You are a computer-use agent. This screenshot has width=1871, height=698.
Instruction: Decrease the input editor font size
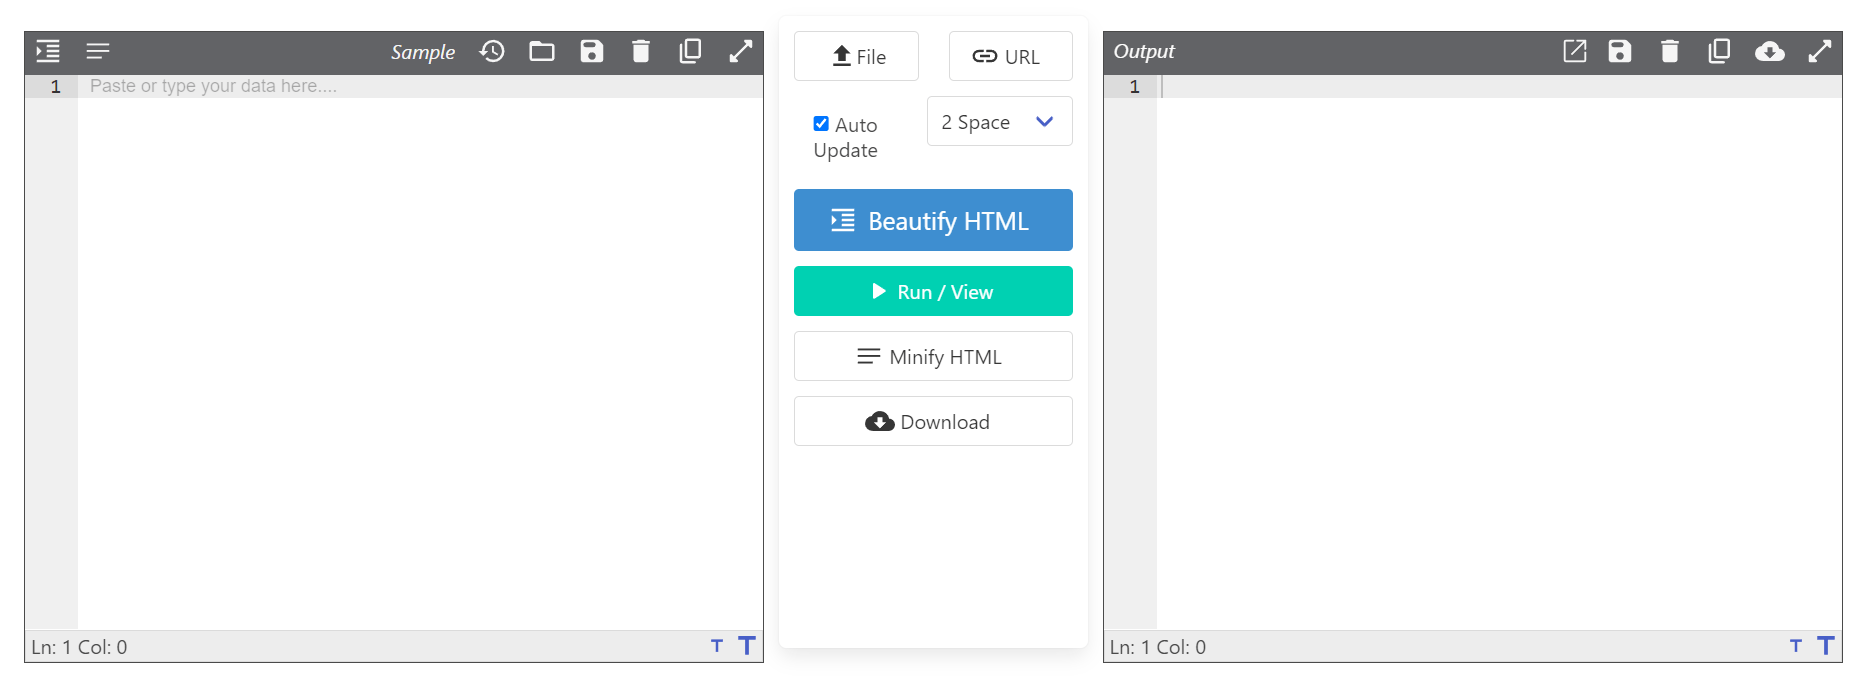pyautogui.click(x=717, y=646)
